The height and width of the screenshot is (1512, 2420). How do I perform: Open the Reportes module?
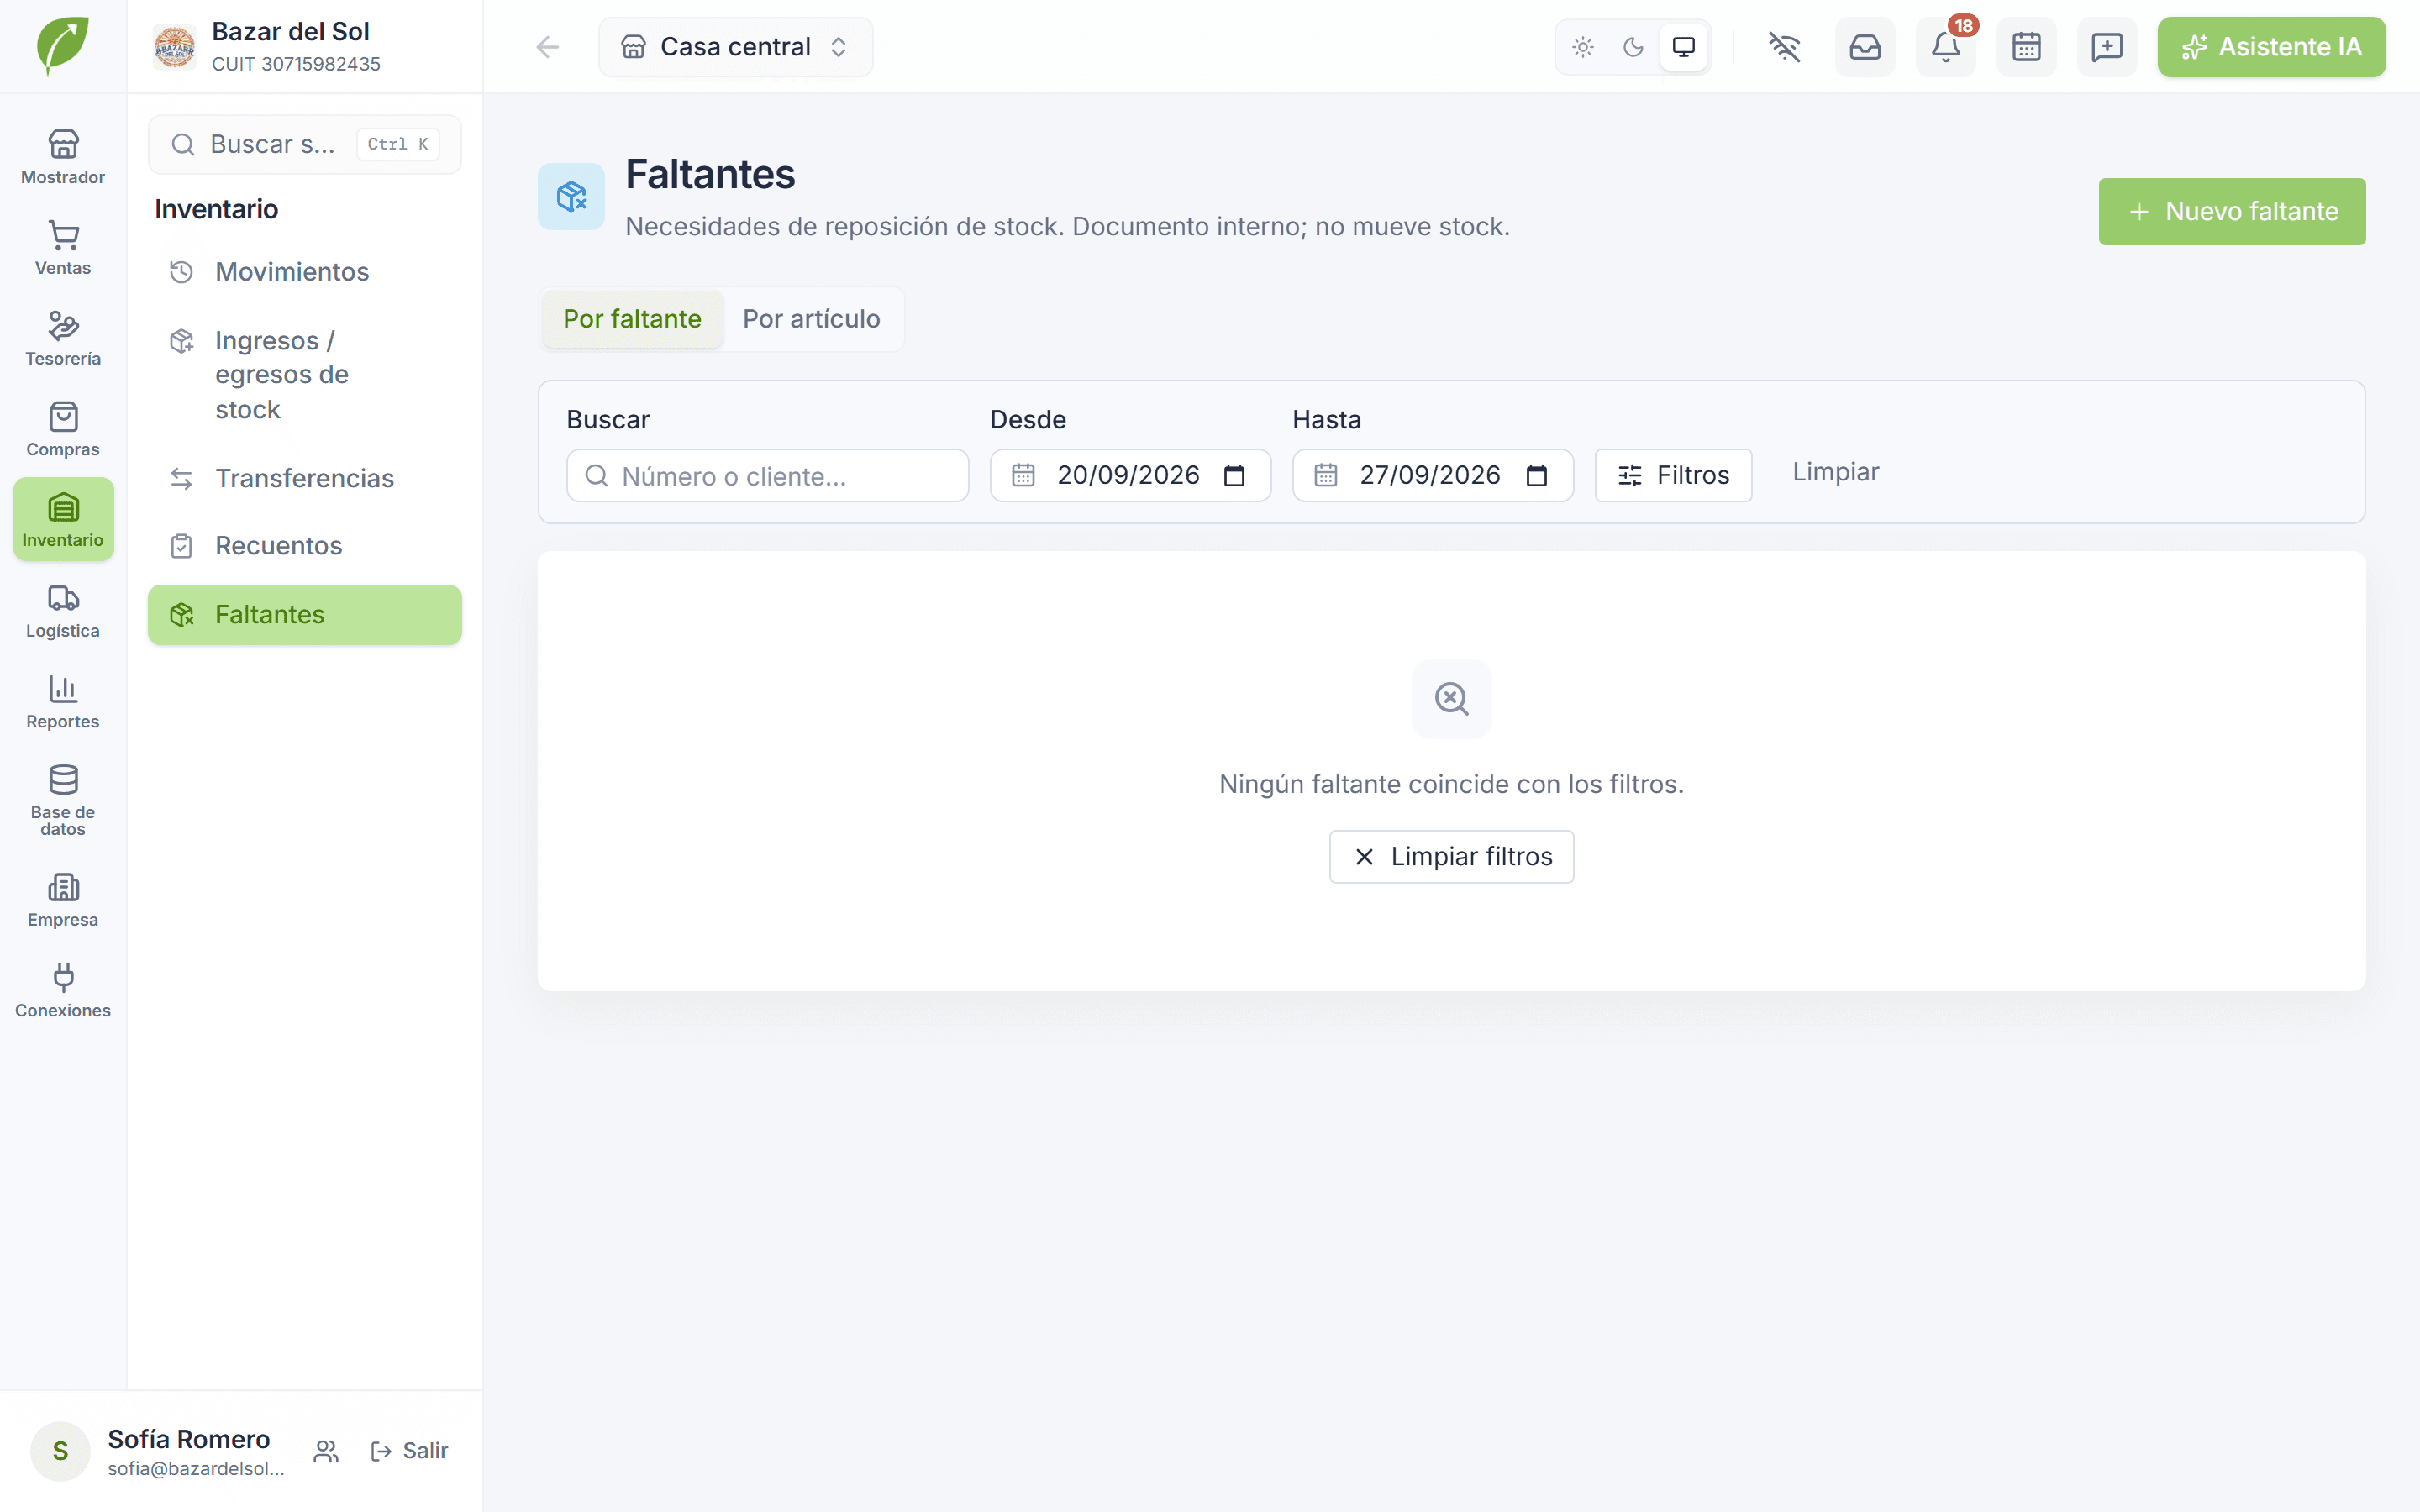pyautogui.click(x=63, y=701)
